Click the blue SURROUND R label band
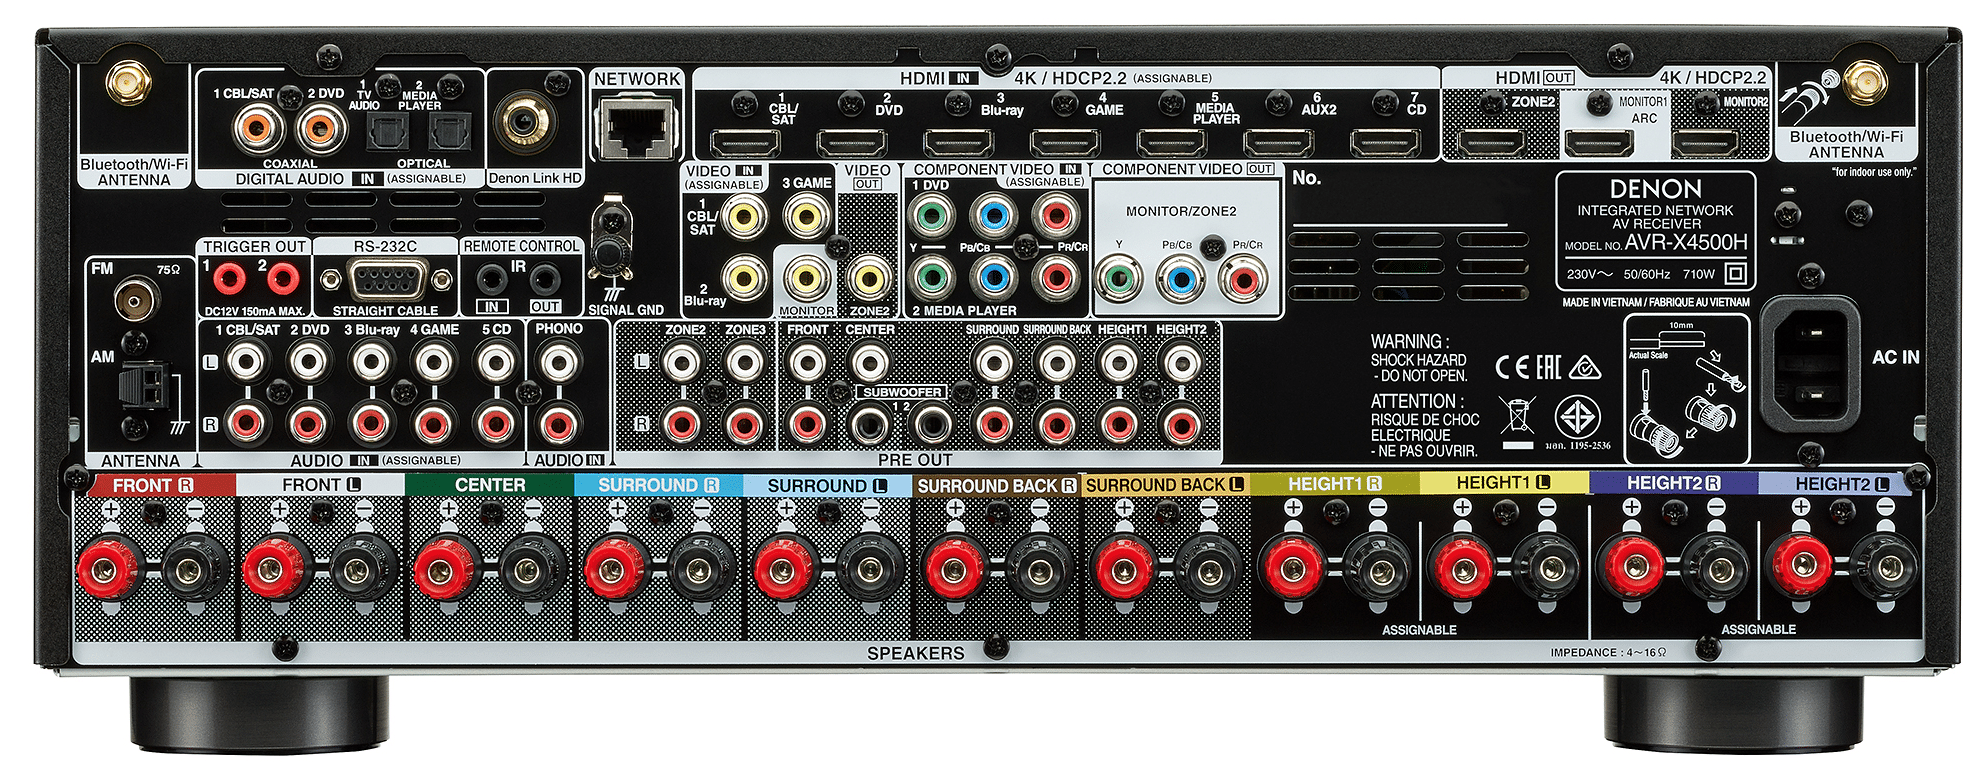This screenshot has height=778, width=1982. (658, 485)
